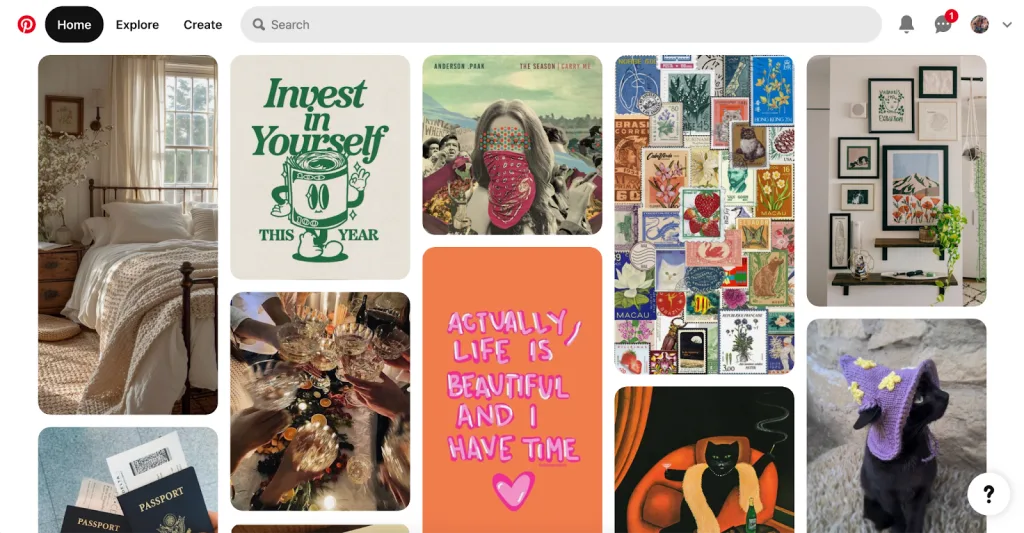
Task: Open your profile avatar
Action: 980,25
